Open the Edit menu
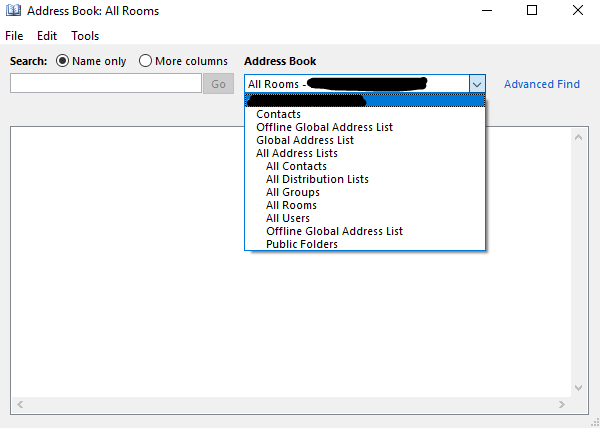Image resolution: width=600 pixels, height=428 pixels. coord(47,36)
